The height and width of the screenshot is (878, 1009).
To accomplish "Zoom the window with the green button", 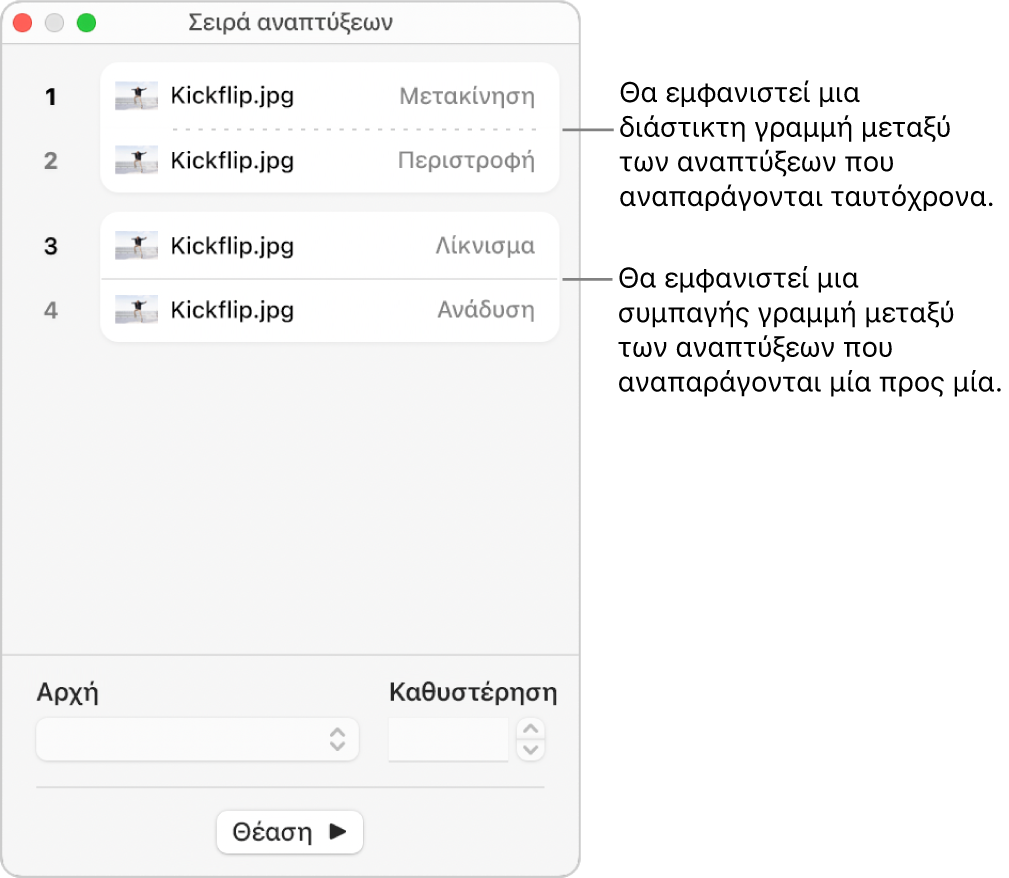I will click(86, 23).
